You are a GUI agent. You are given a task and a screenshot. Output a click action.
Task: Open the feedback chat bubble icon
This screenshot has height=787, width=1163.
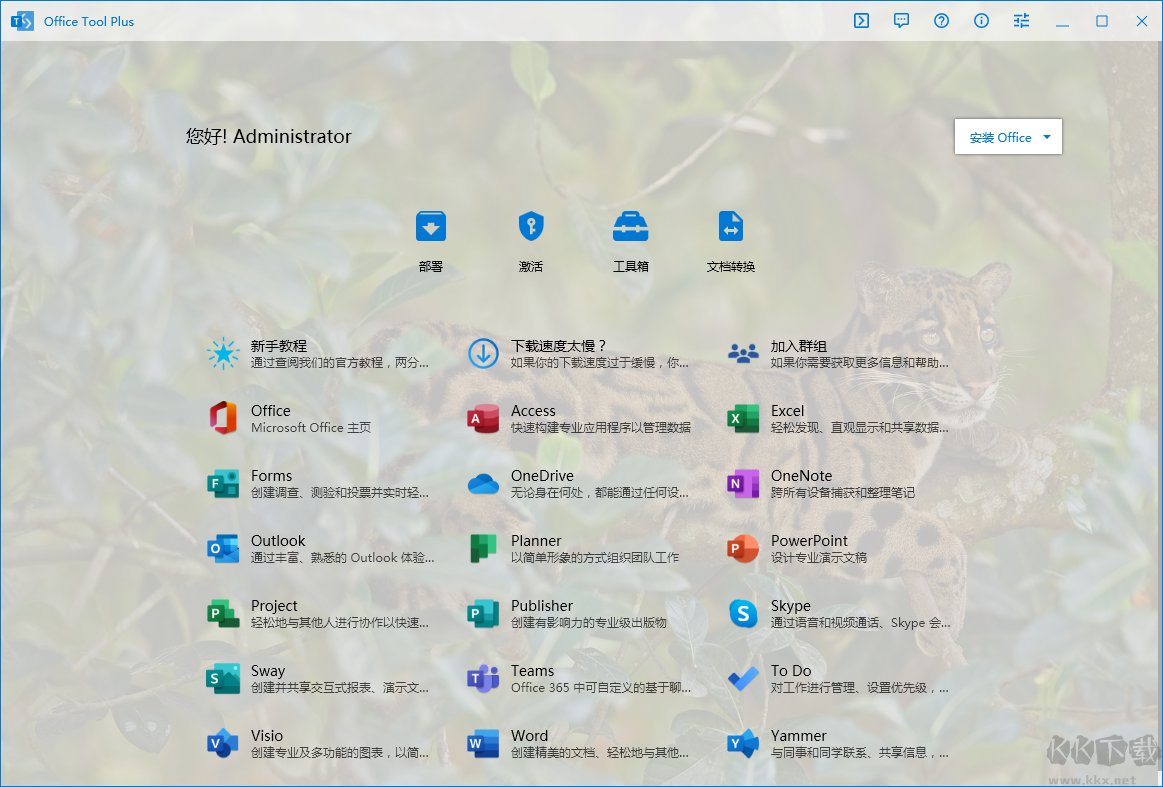901,21
